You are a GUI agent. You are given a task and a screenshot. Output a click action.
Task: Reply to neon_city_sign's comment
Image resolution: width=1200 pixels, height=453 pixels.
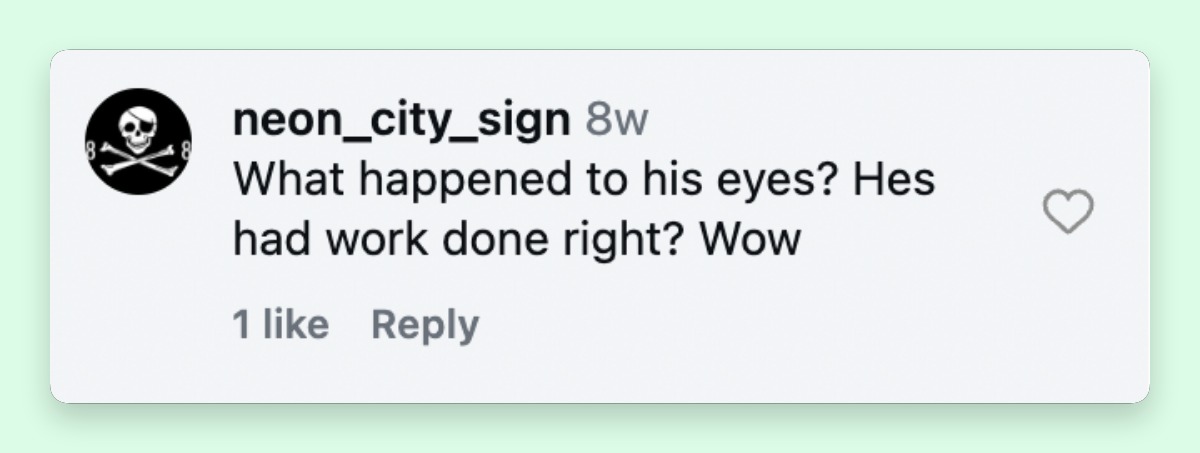tap(425, 326)
